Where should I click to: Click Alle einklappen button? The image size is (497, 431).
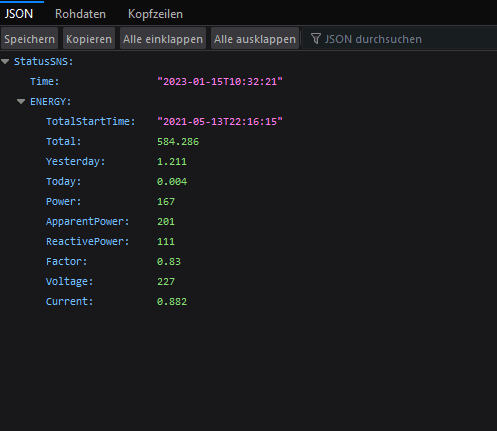pos(163,39)
